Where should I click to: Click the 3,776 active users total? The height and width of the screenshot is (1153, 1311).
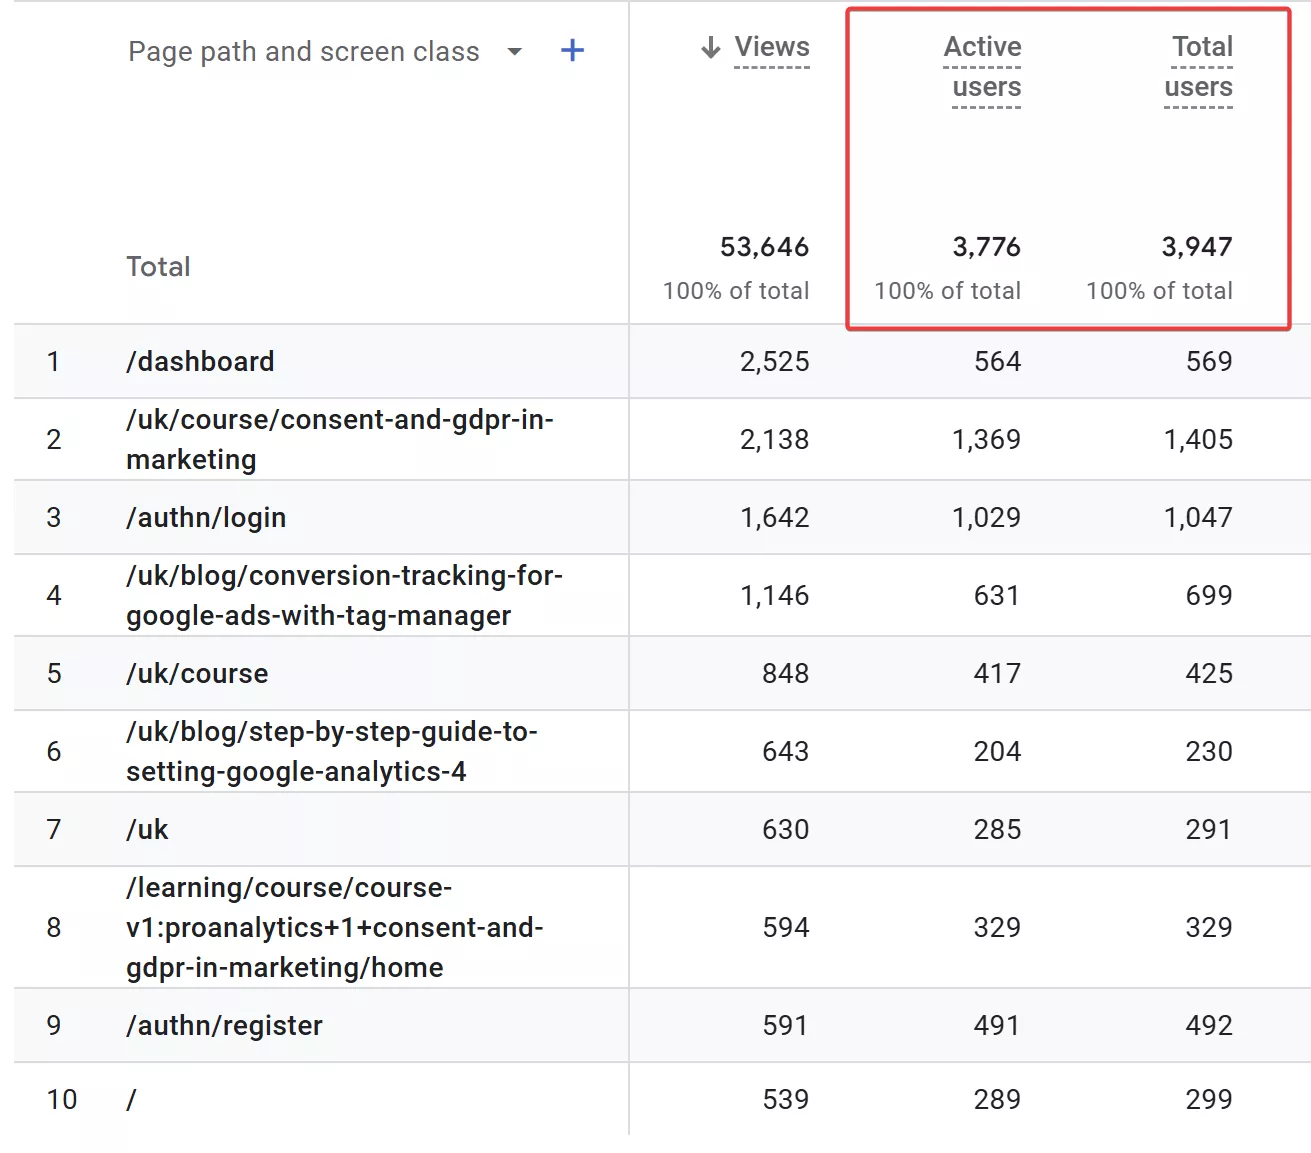point(986,247)
